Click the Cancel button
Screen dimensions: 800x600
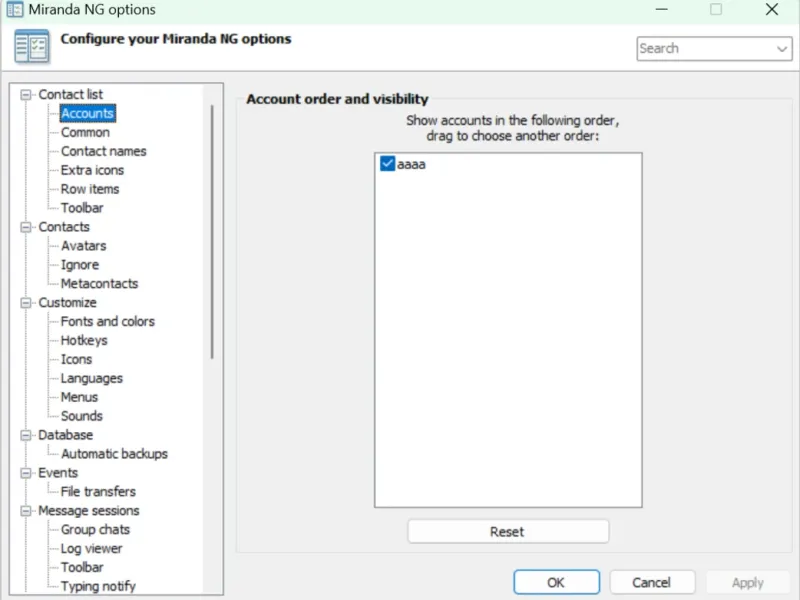pos(652,582)
